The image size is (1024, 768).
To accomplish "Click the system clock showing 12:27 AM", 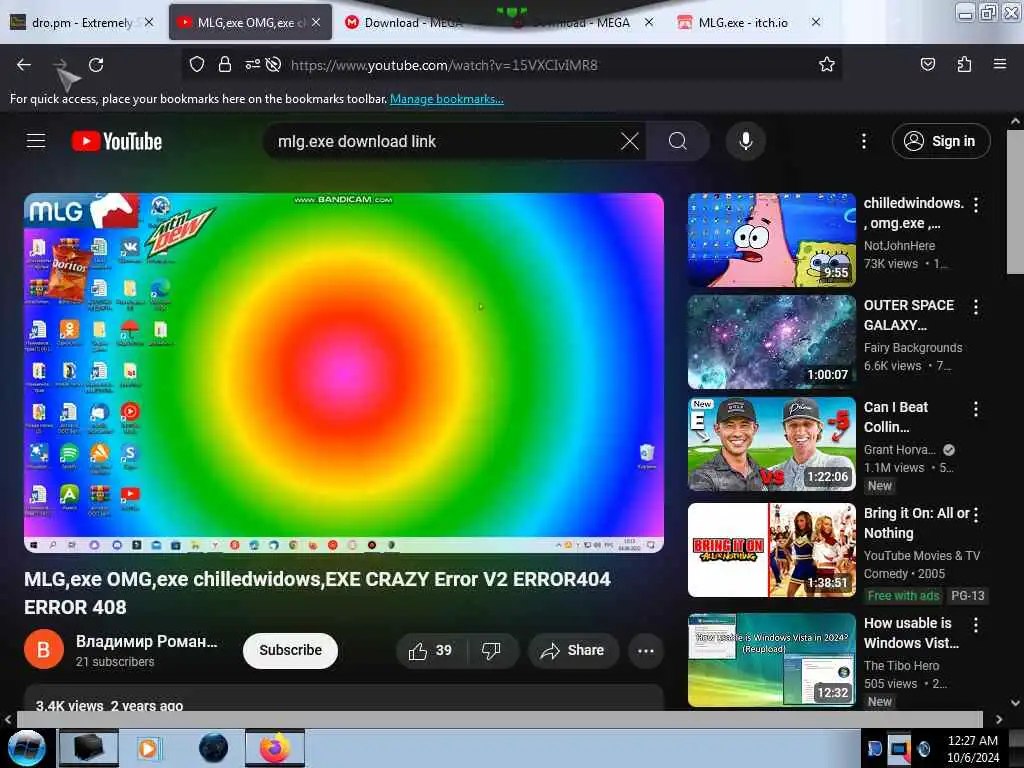I will point(972,741).
